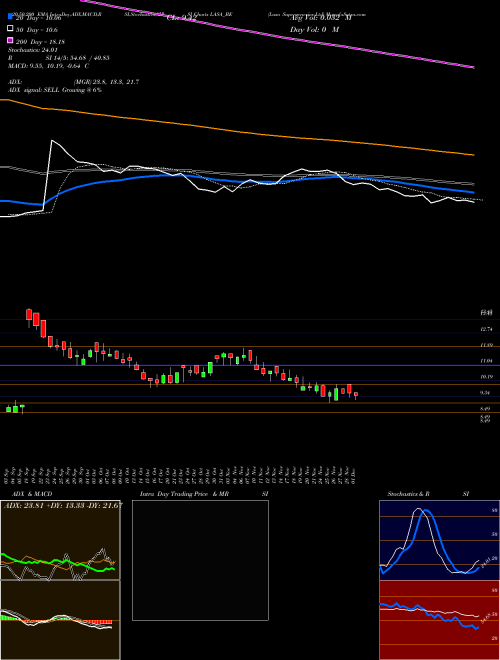500x660 pixels.
Task: Click the 9.34 price axis label
Action: pyautogui.click(x=486, y=393)
